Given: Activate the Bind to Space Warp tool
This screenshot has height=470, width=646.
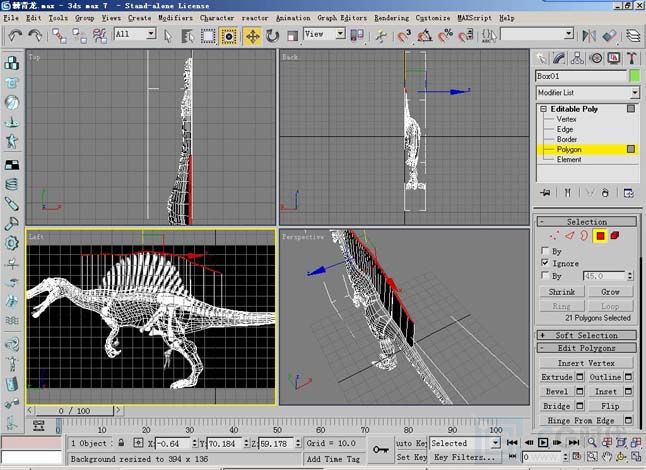Looking at the screenshot, I should click(100, 36).
